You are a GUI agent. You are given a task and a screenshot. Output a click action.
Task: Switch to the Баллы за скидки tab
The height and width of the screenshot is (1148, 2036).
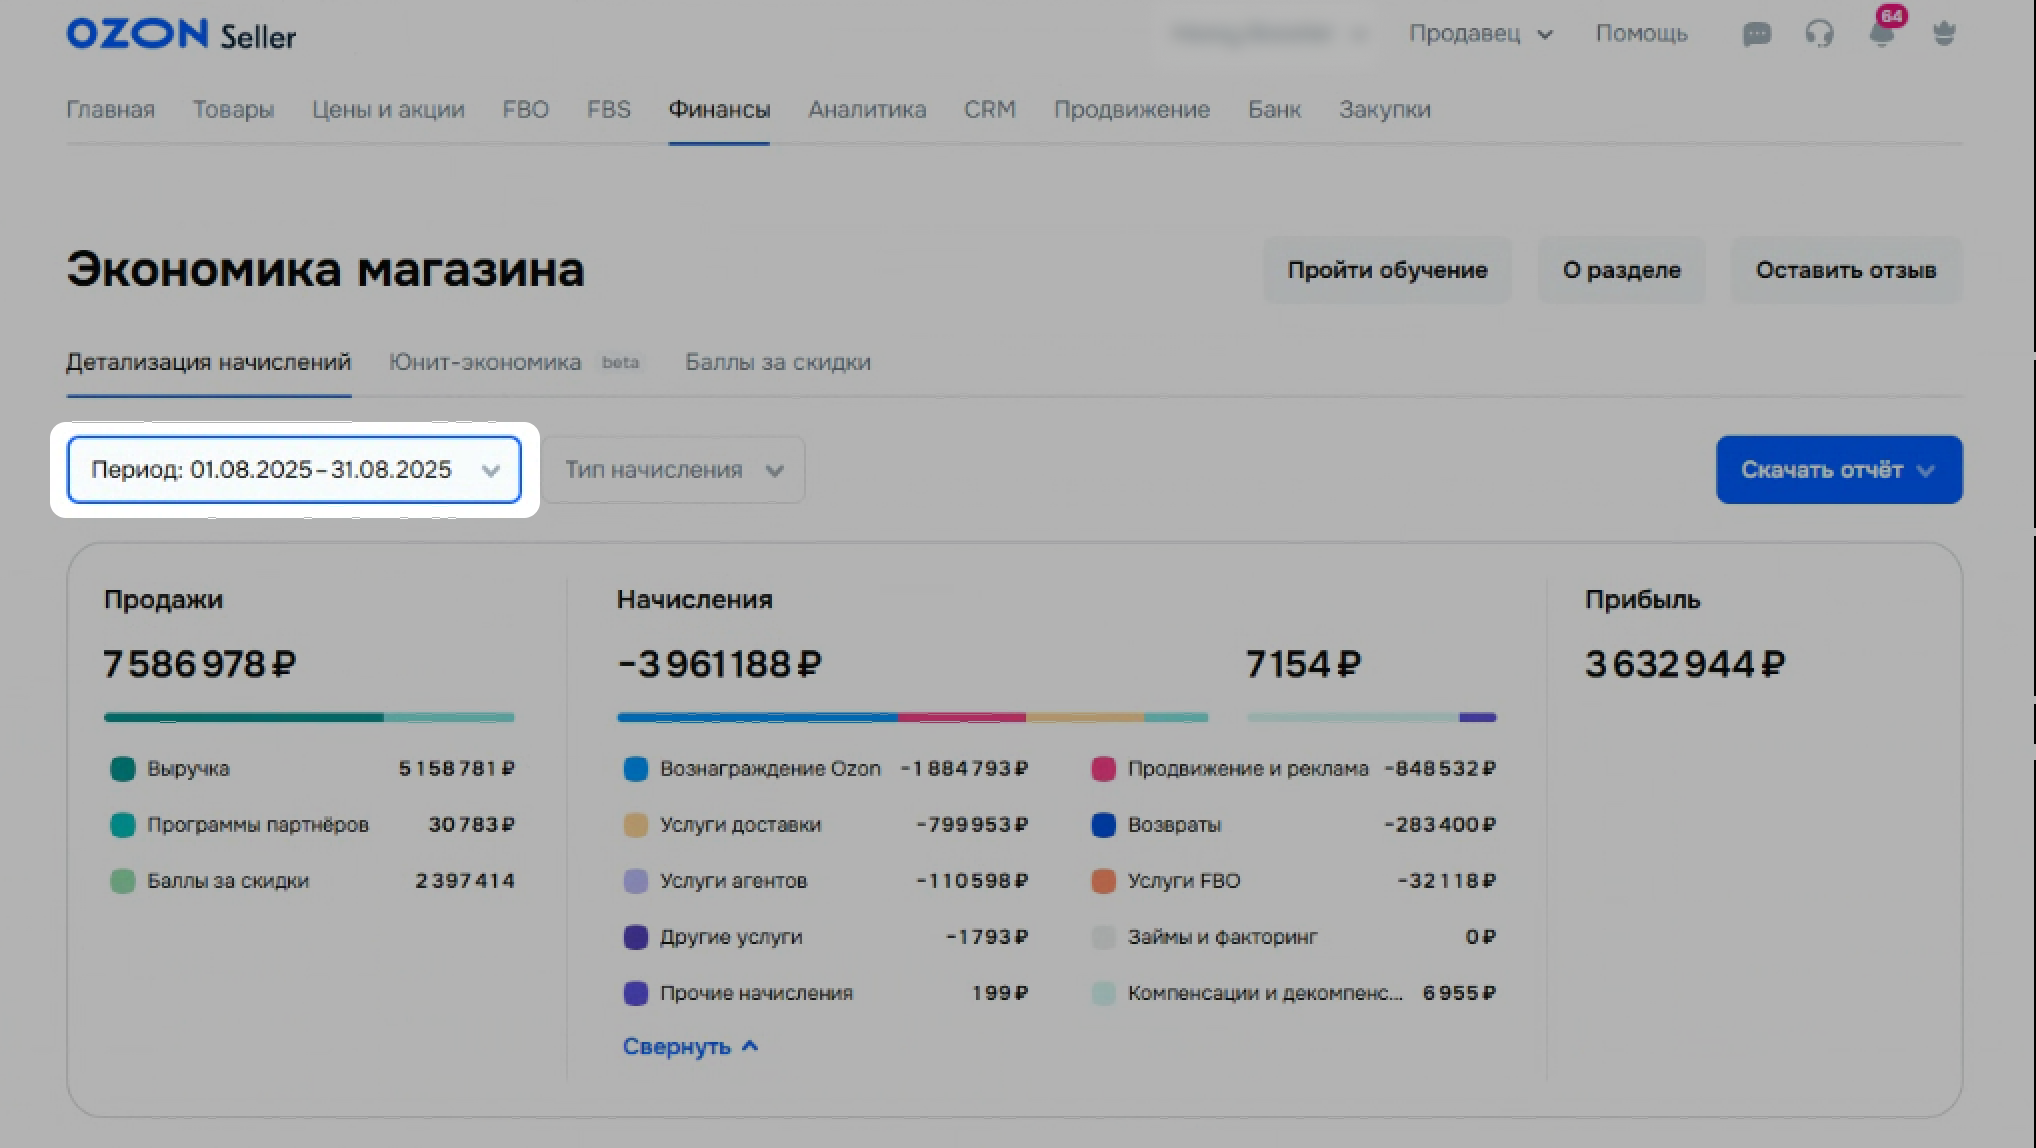tap(777, 362)
